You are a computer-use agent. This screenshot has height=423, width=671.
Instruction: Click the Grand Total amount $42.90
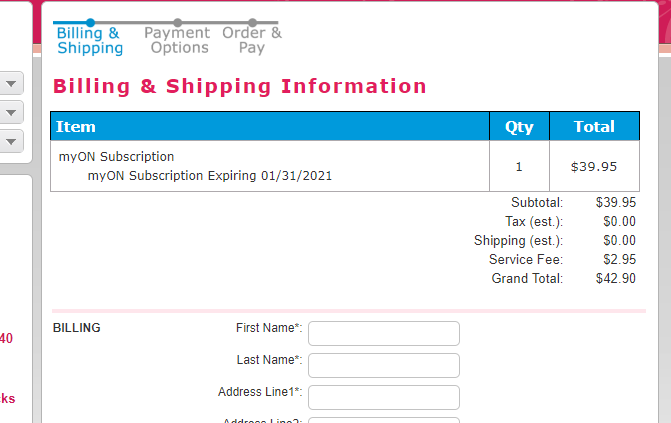coord(615,279)
